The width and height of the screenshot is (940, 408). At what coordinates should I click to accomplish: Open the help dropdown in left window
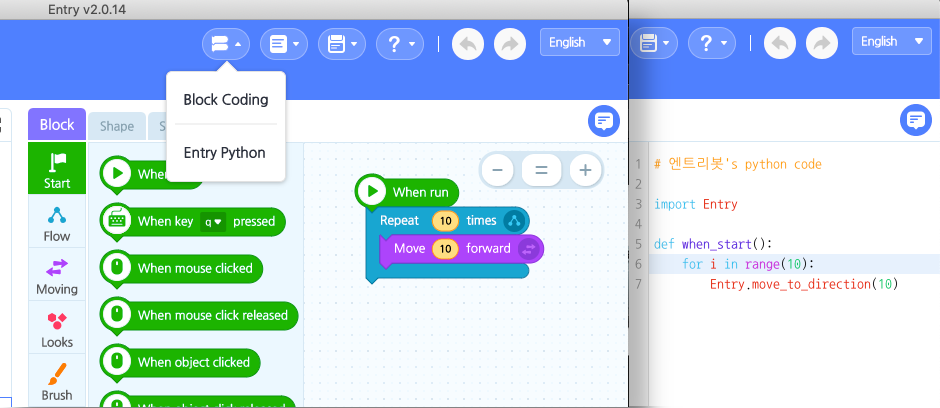pyautogui.click(x=400, y=44)
